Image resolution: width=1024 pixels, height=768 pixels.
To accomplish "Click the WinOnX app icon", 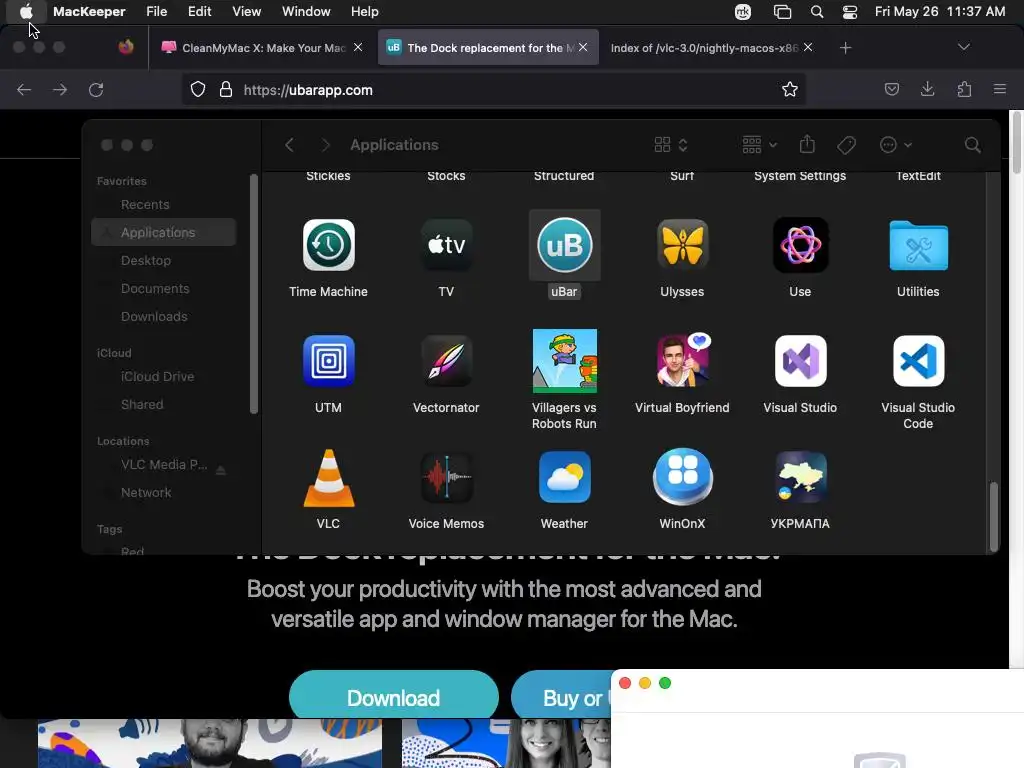I will [682, 476].
